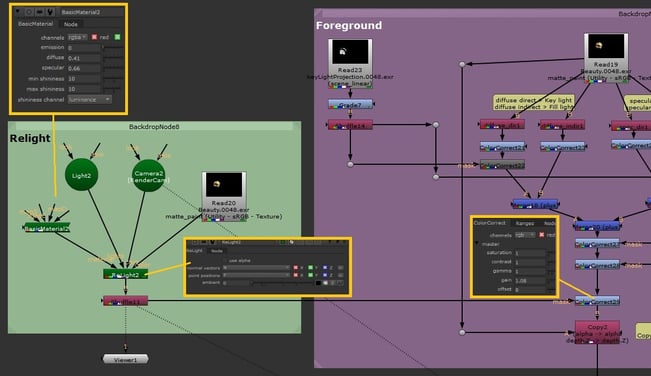
Task: Click the ambient slider in ReLight2 panel
Action: [x=282, y=283]
